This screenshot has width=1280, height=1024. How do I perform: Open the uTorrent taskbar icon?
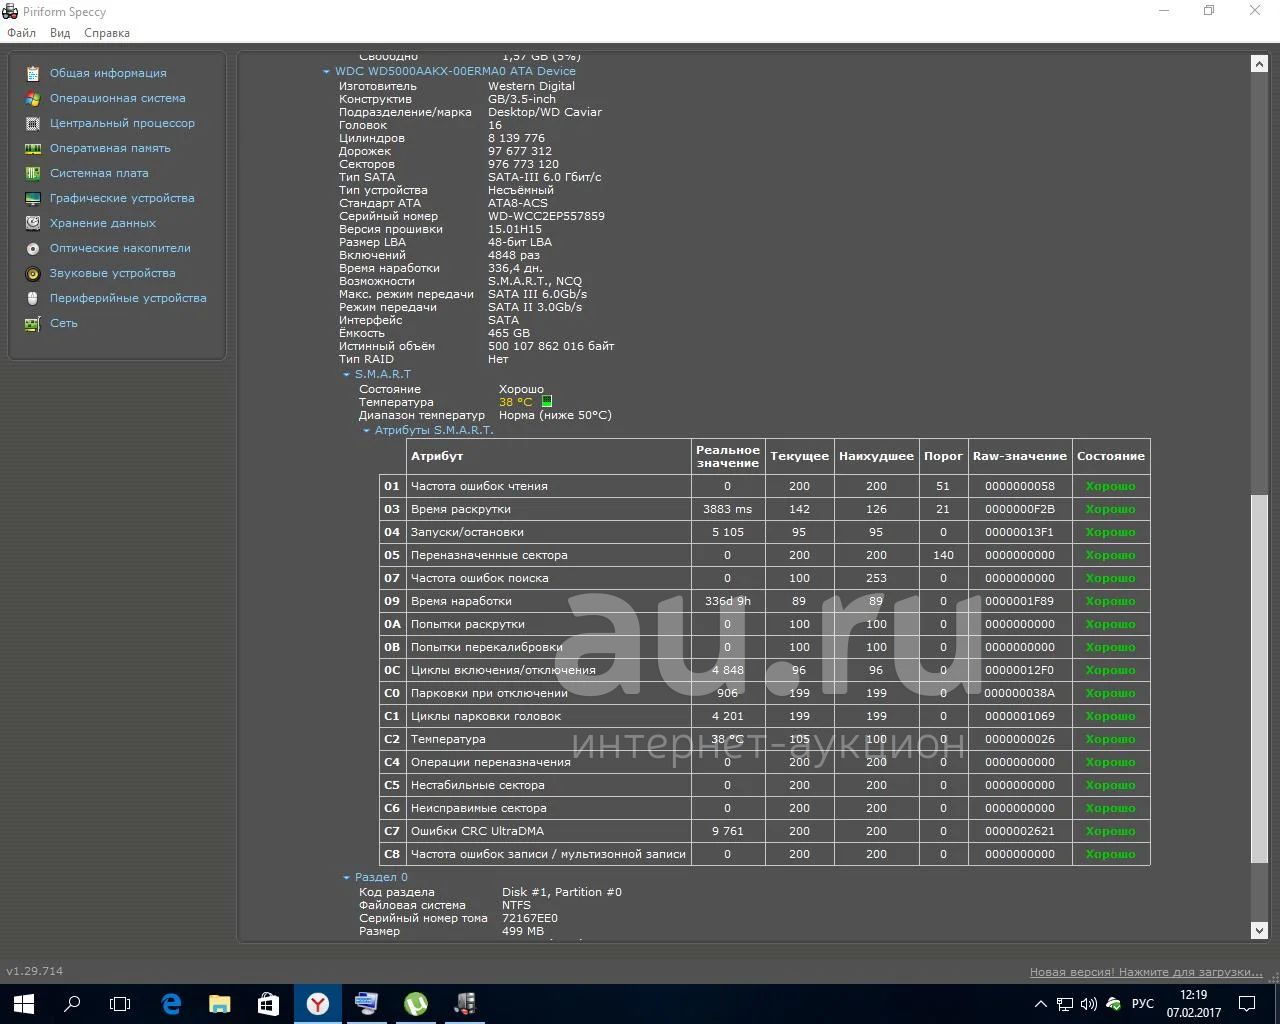click(415, 1004)
